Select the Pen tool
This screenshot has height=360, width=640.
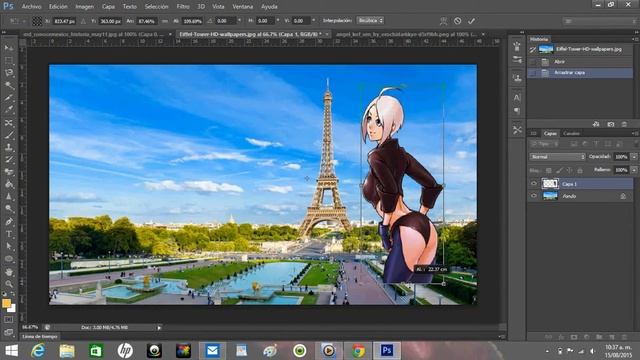click(x=9, y=222)
